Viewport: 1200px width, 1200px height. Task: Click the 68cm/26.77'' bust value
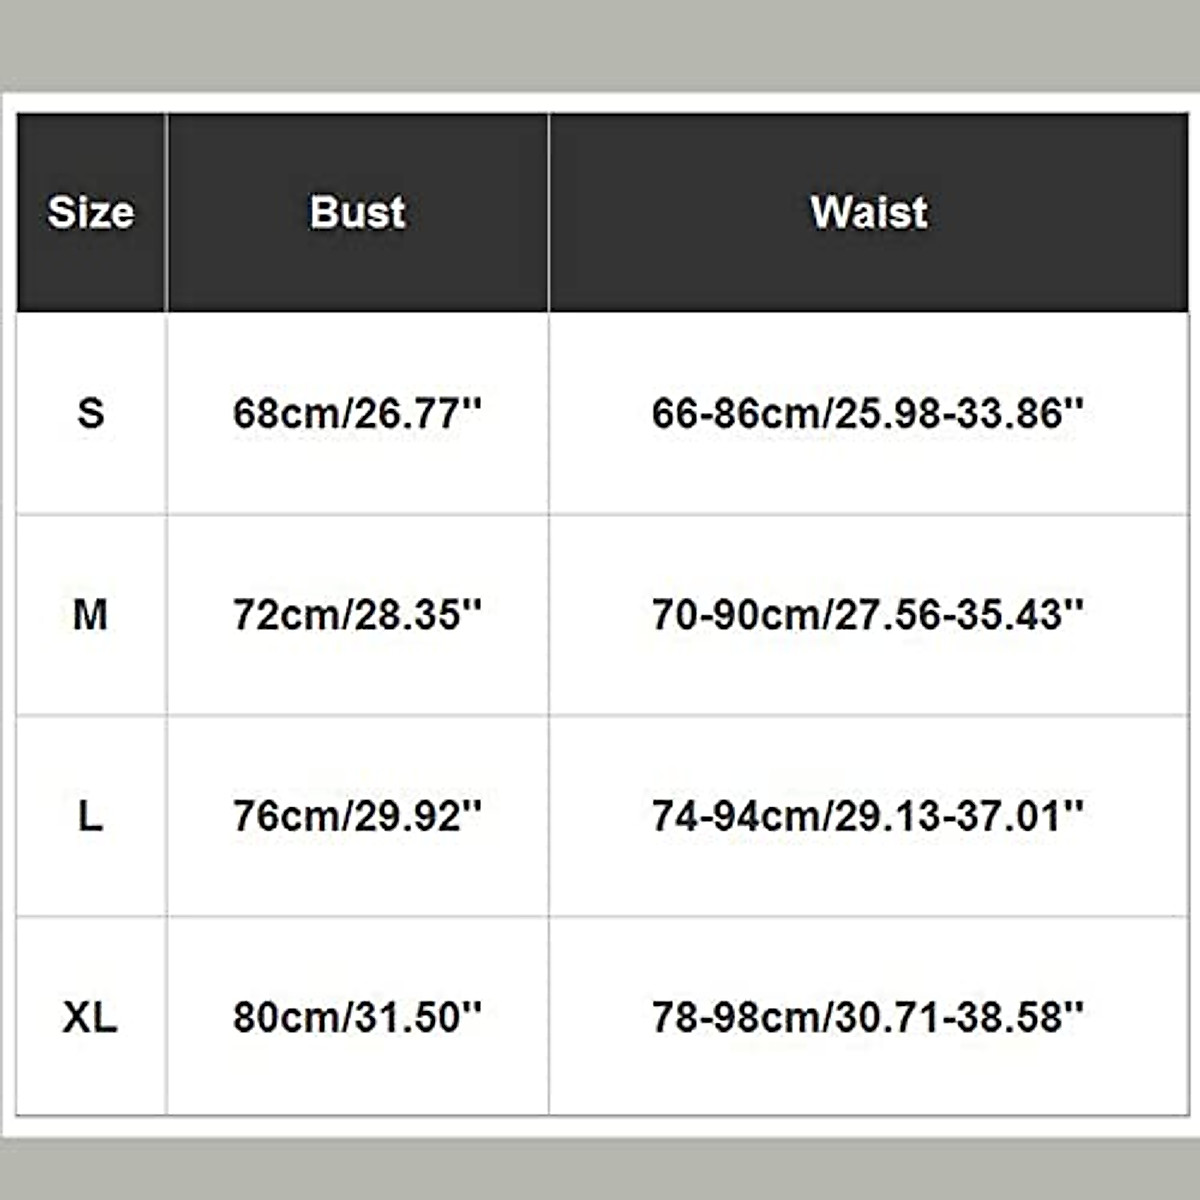point(357,413)
